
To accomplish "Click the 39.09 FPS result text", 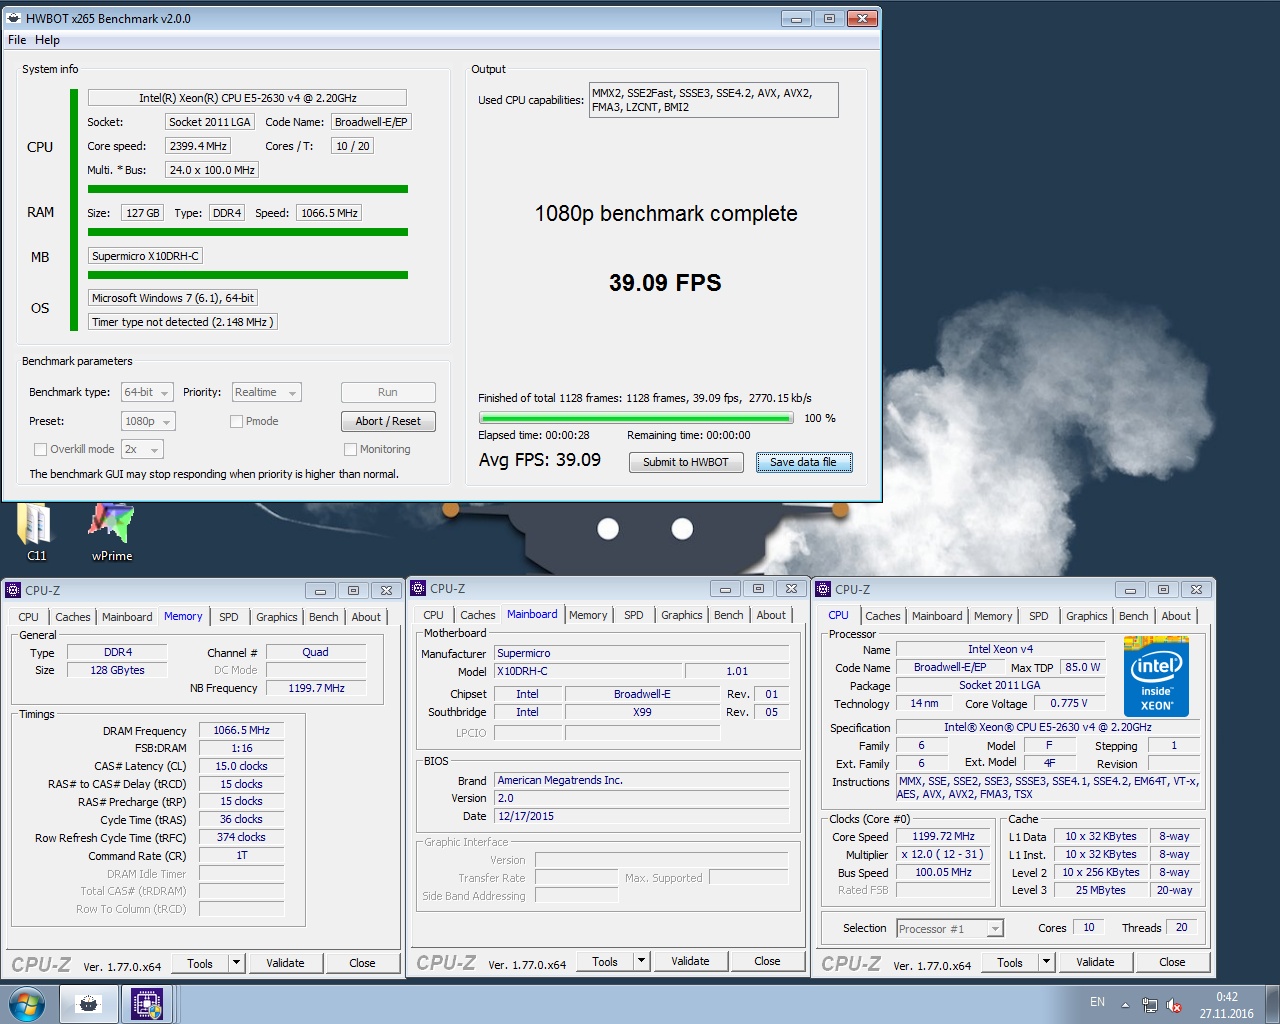I will pyautogui.click(x=665, y=283).
